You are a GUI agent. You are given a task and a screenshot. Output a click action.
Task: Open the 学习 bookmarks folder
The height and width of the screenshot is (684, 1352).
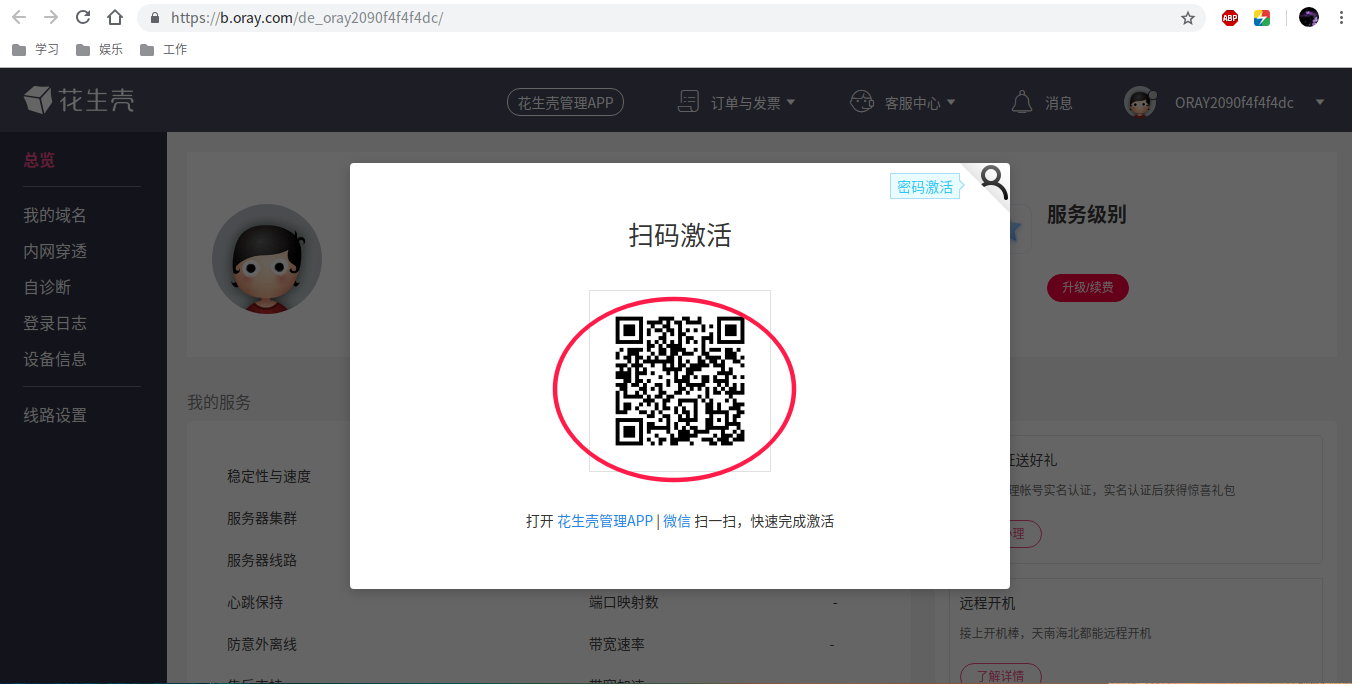point(36,49)
